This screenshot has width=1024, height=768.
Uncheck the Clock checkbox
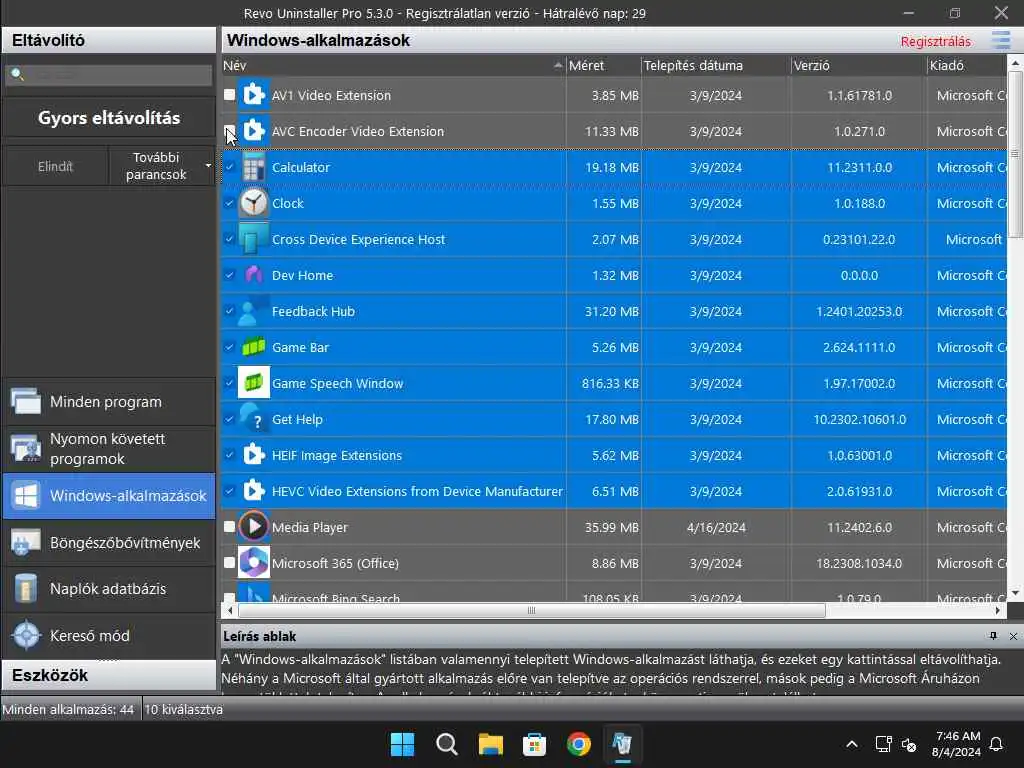pyautogui.click(x=229, y=202)
